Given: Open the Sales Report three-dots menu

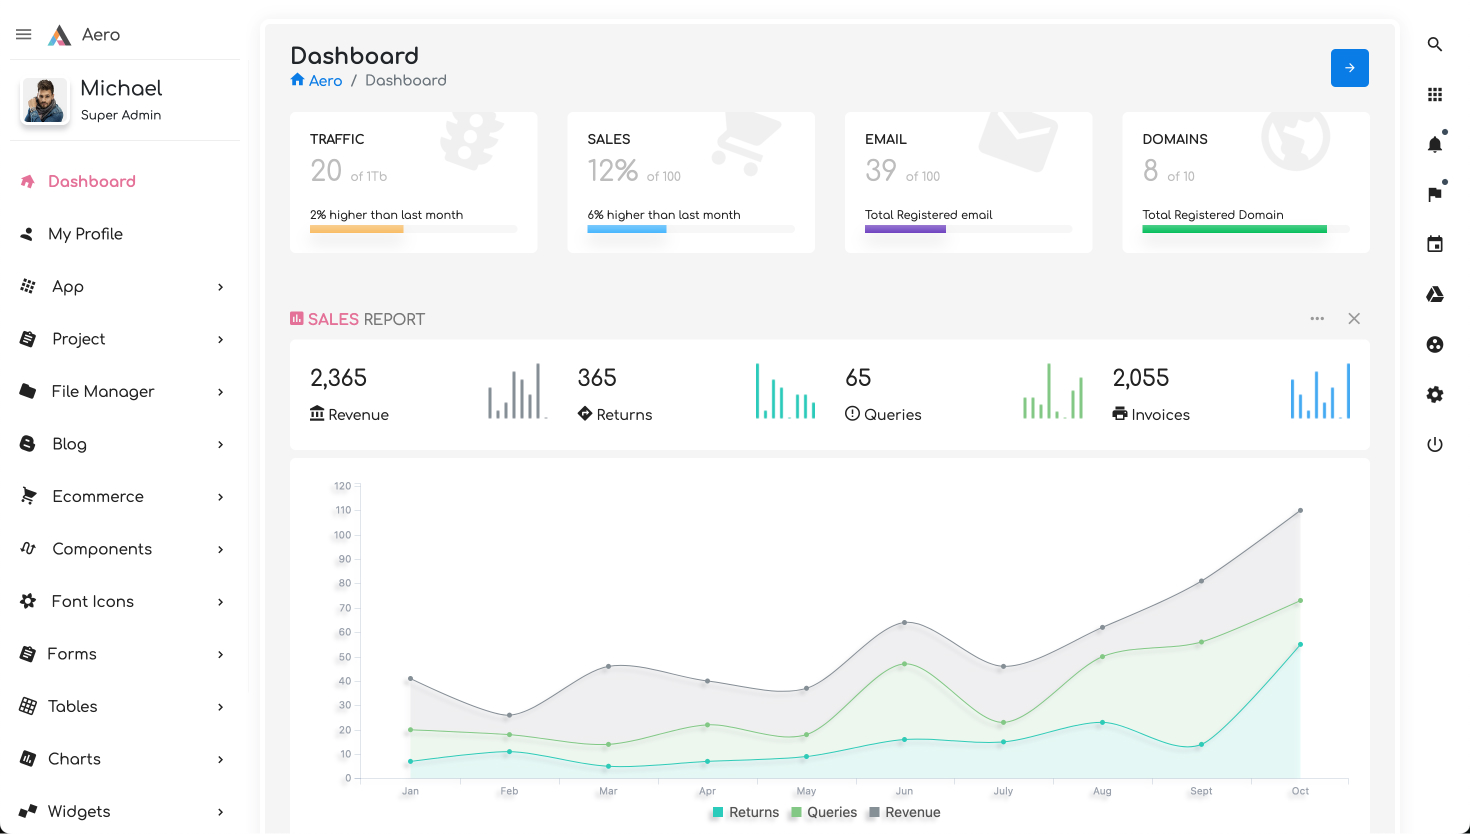Looking at the screenshot, I should tap(1317, 319).
